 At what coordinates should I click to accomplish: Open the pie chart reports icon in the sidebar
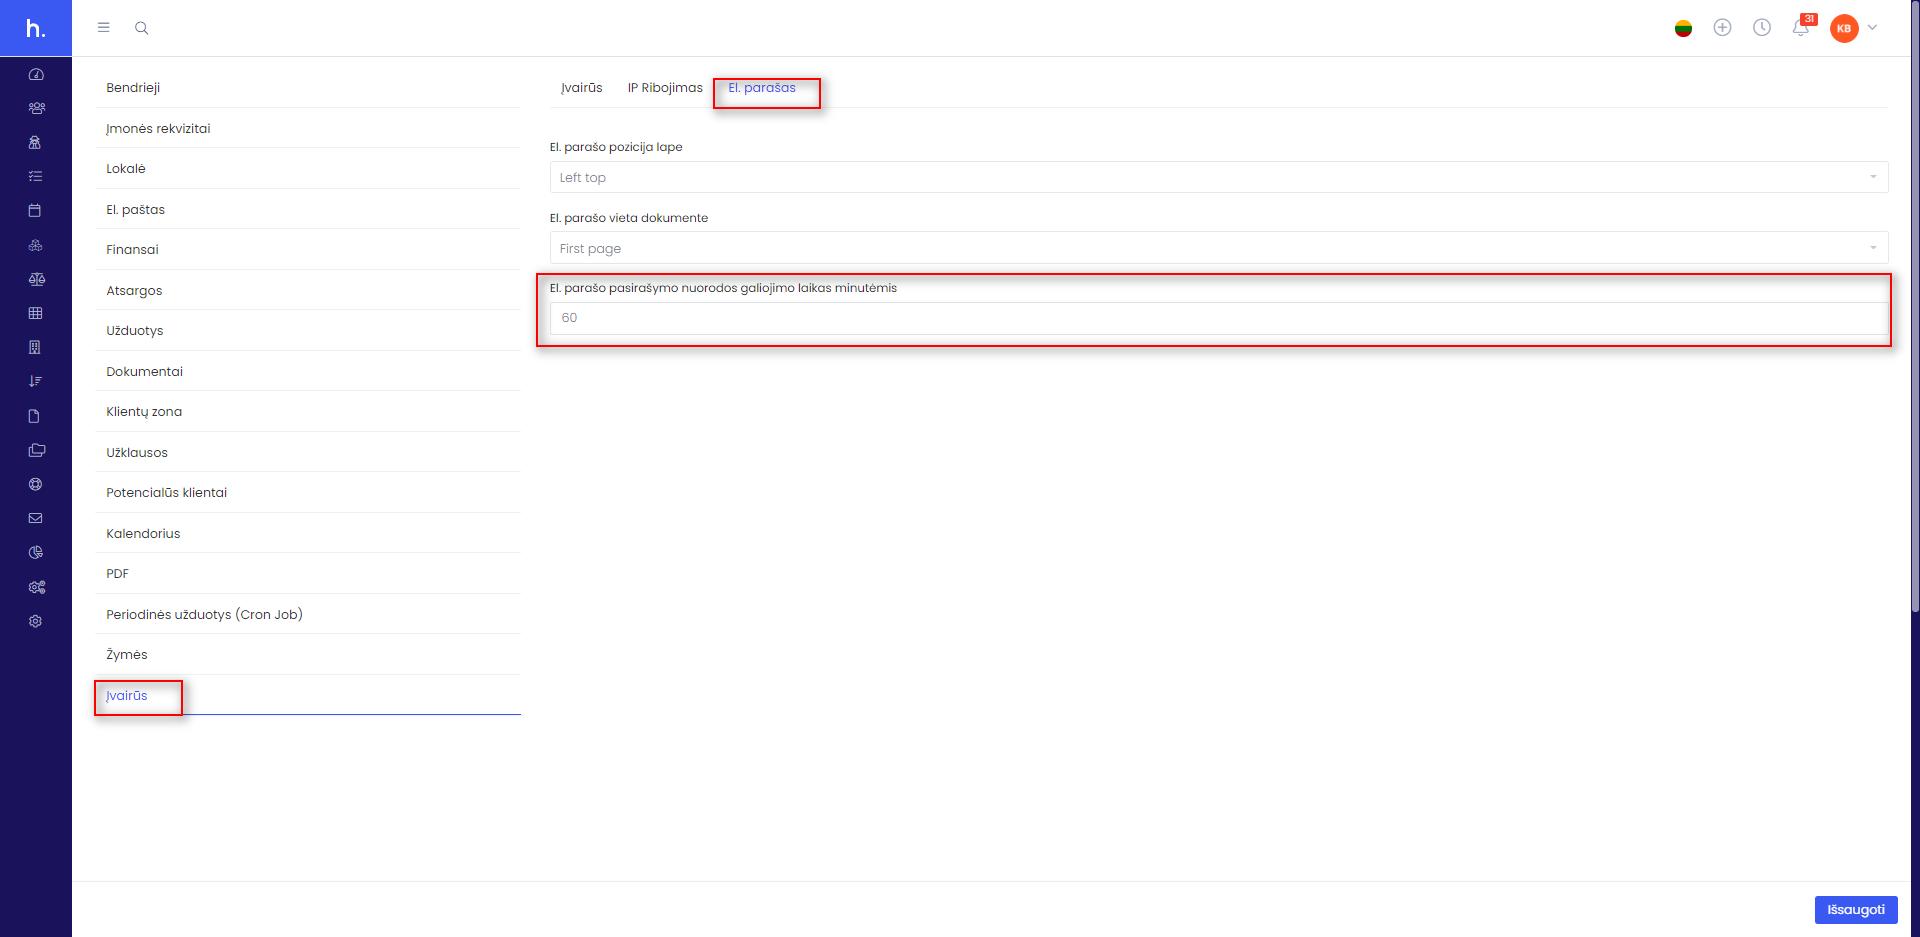click(36, 552)
